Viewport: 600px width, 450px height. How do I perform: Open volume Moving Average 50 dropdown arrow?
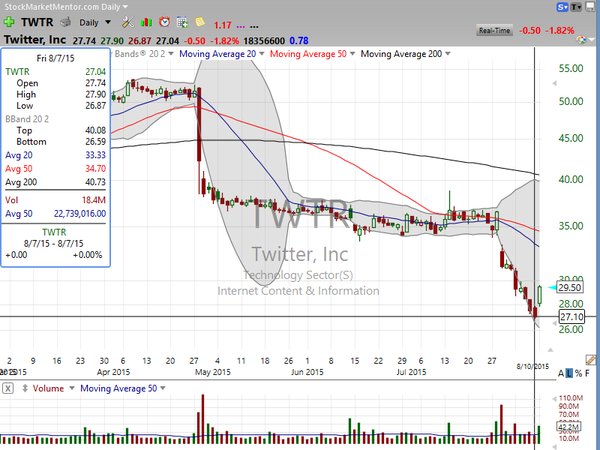point(163,388)
